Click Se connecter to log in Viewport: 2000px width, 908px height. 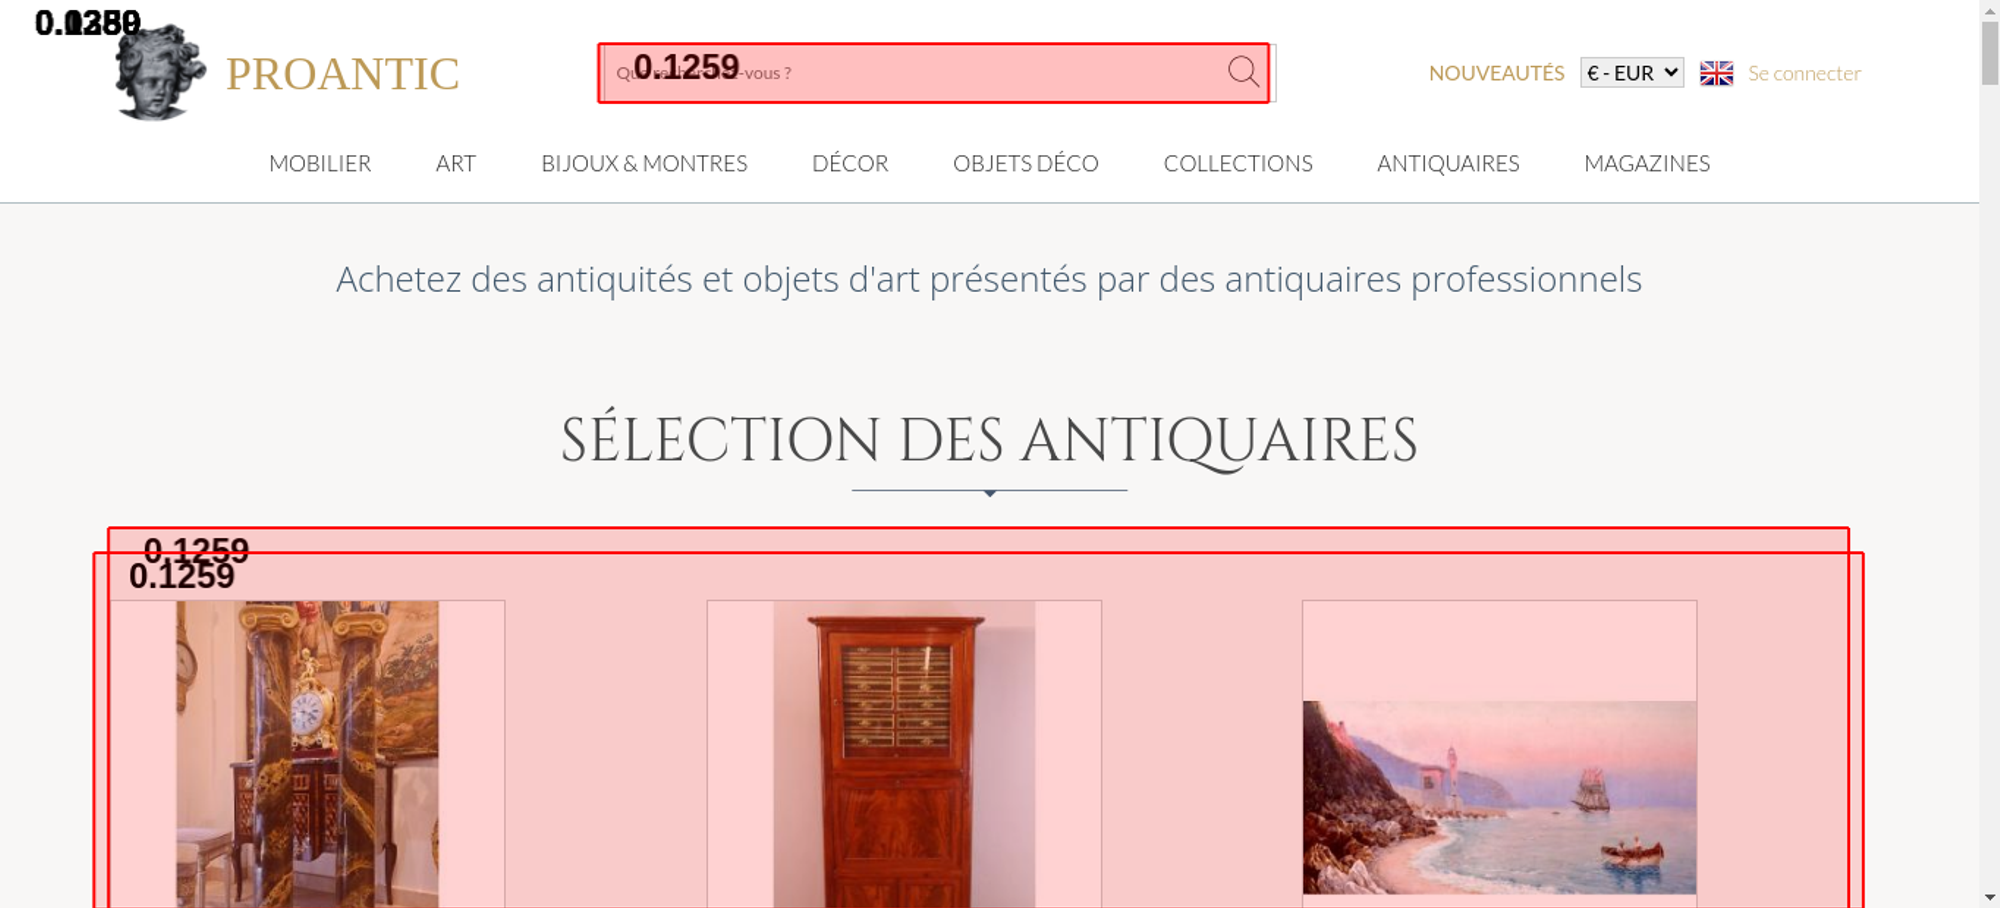coord(1804,73)
